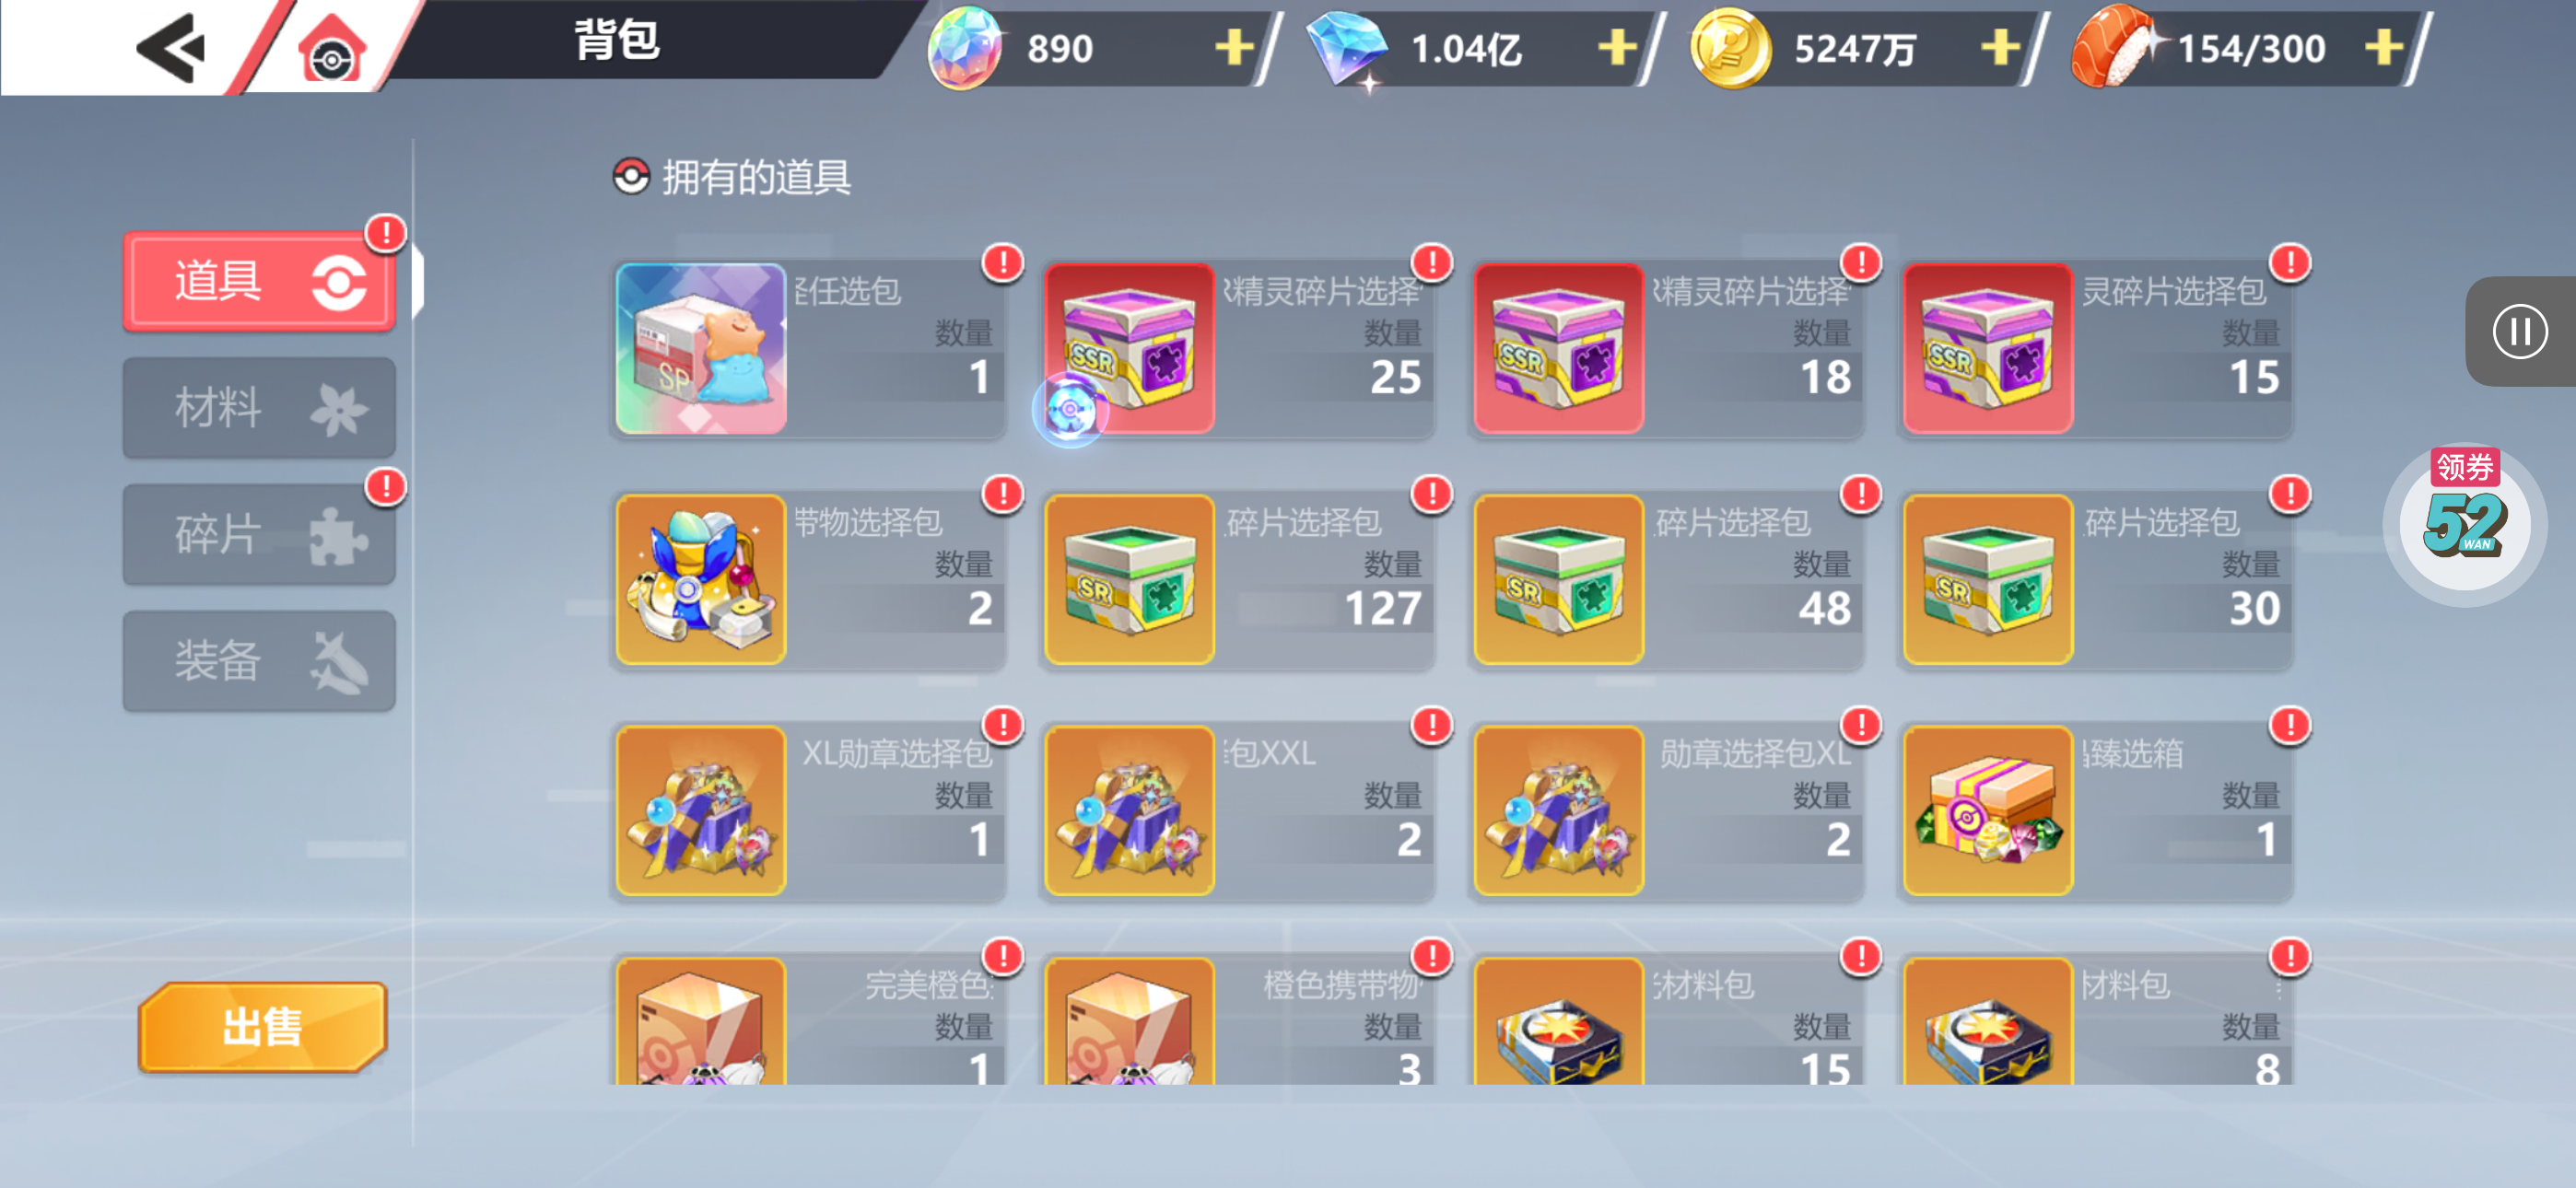Image resolution: width=2576 pixels, height=1188 pixels.
Task: Go back with the black arrow icon
Action: [170, 47]
